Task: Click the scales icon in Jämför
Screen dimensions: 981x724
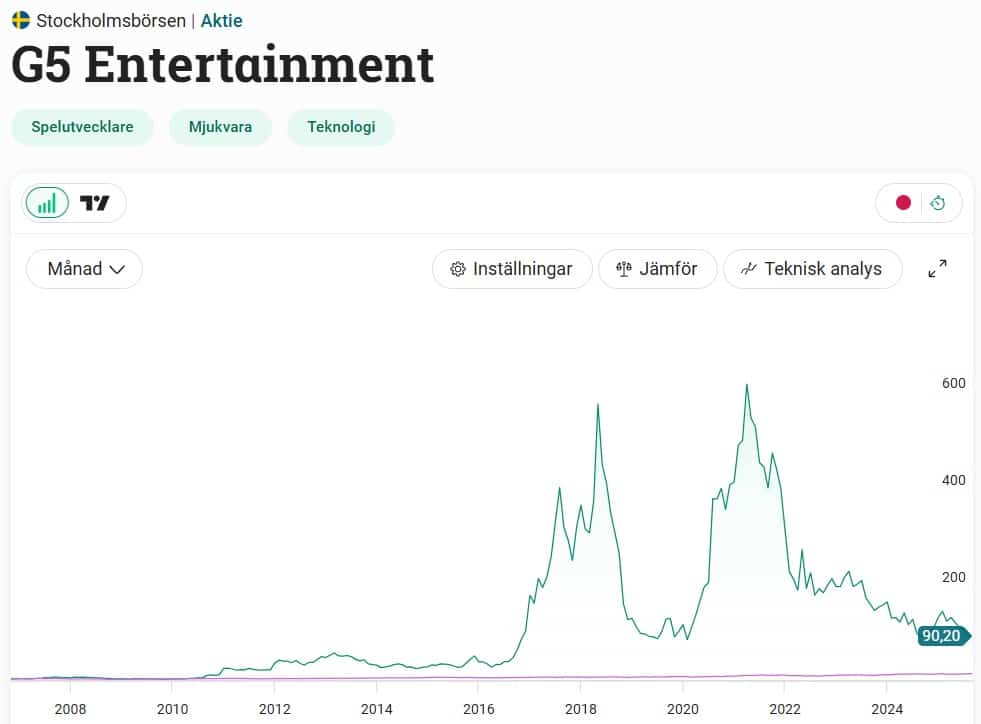Action: tap(624, 269)
